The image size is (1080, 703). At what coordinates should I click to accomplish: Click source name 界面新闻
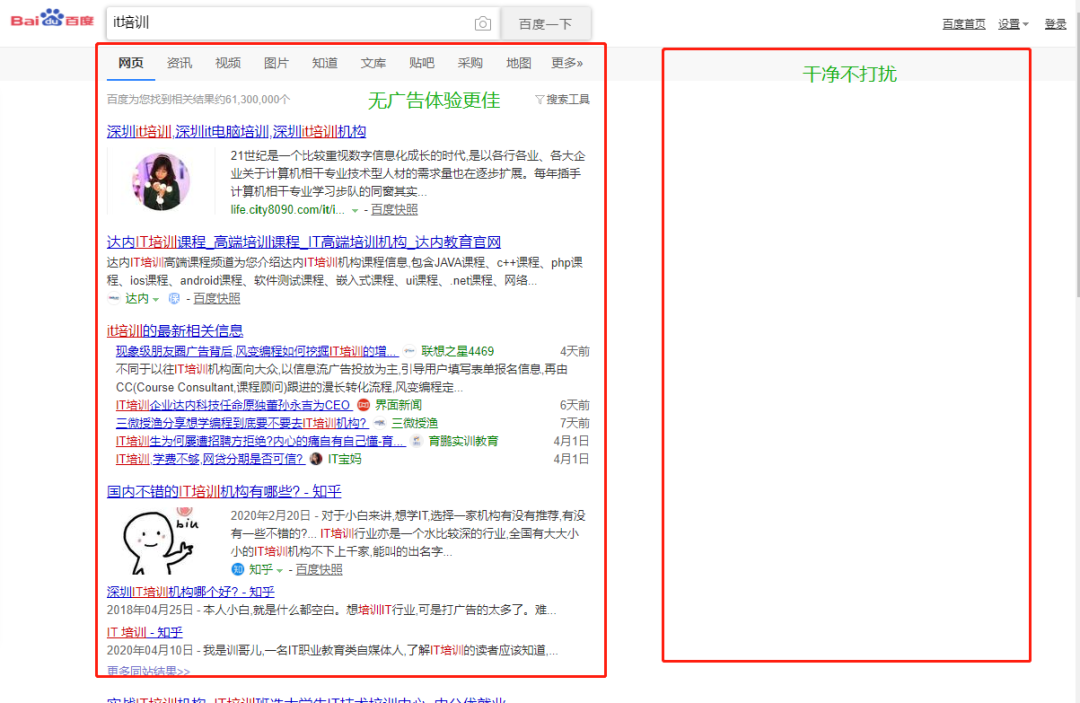[x=398, y=405]
